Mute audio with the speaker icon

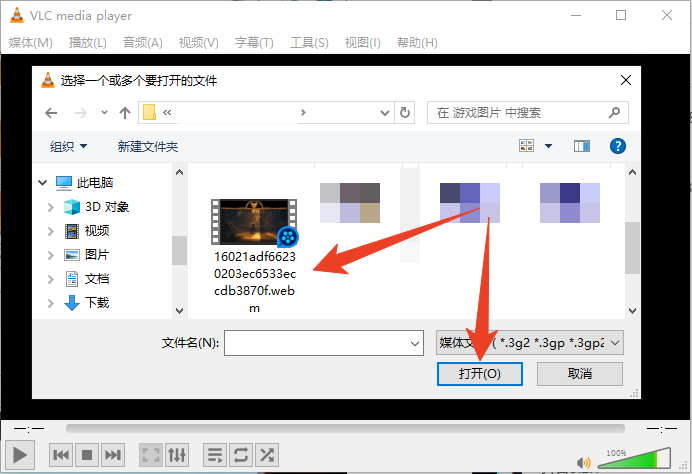click(x=584, y=462)
